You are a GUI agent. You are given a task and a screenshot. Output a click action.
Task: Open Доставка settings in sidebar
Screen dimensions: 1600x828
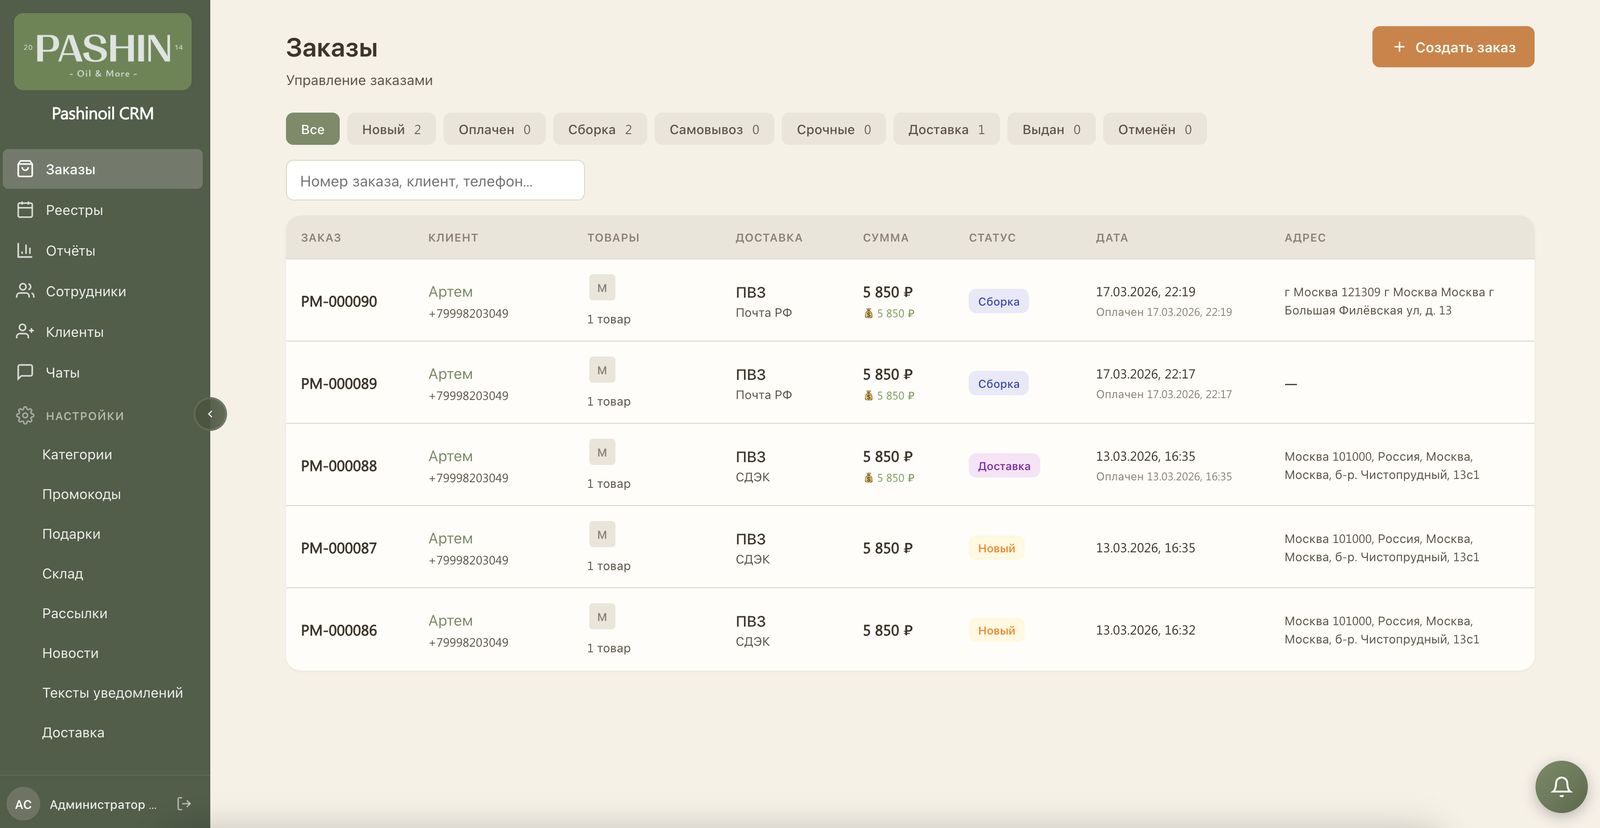coord(73,732)
